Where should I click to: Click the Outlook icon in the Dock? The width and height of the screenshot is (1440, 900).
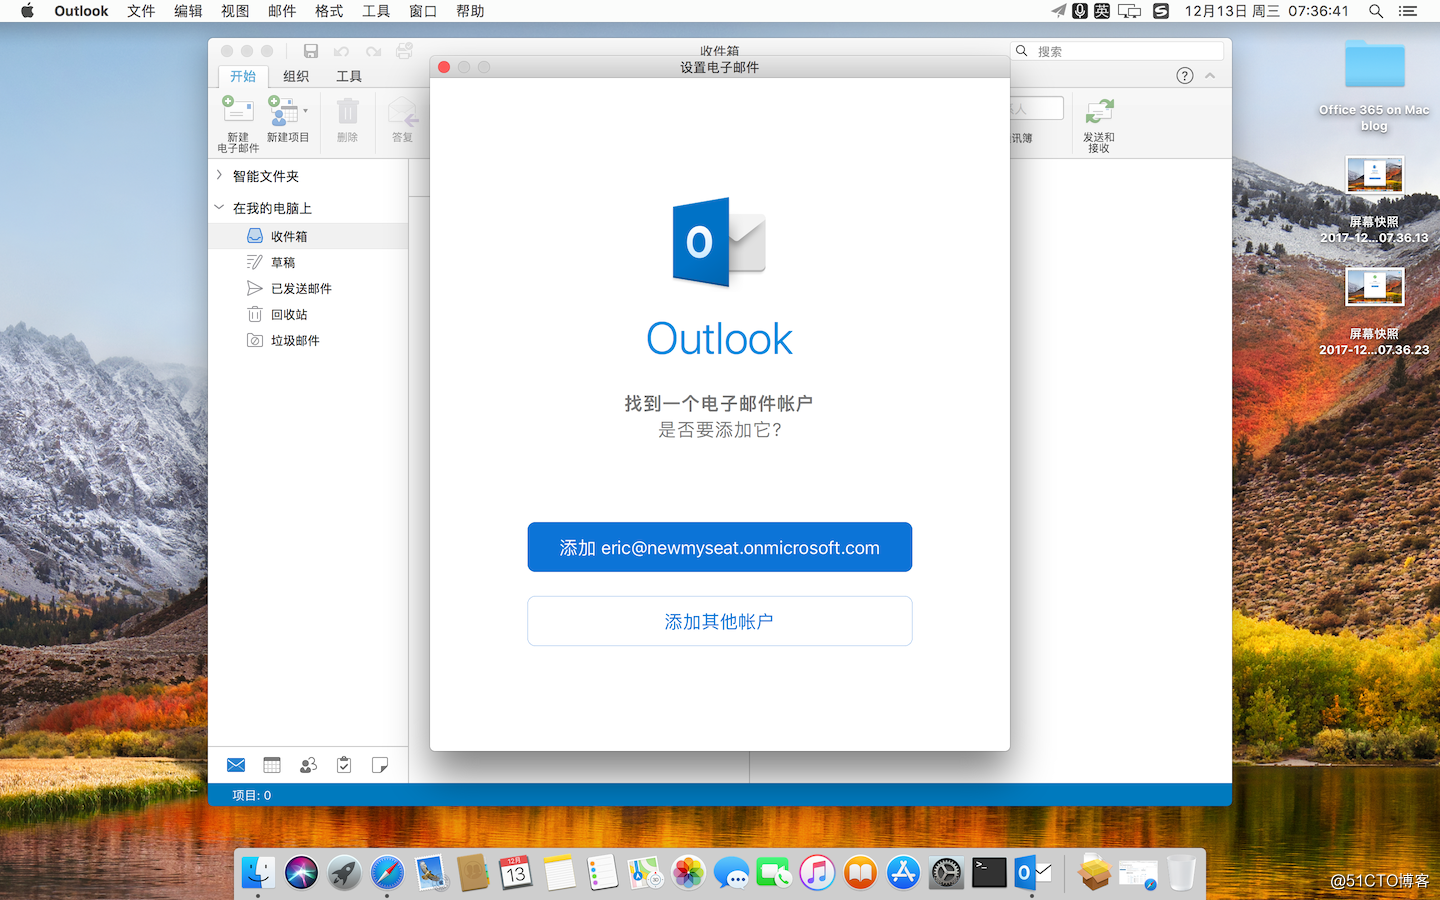pyautogui.click(x=1032, y=873)
